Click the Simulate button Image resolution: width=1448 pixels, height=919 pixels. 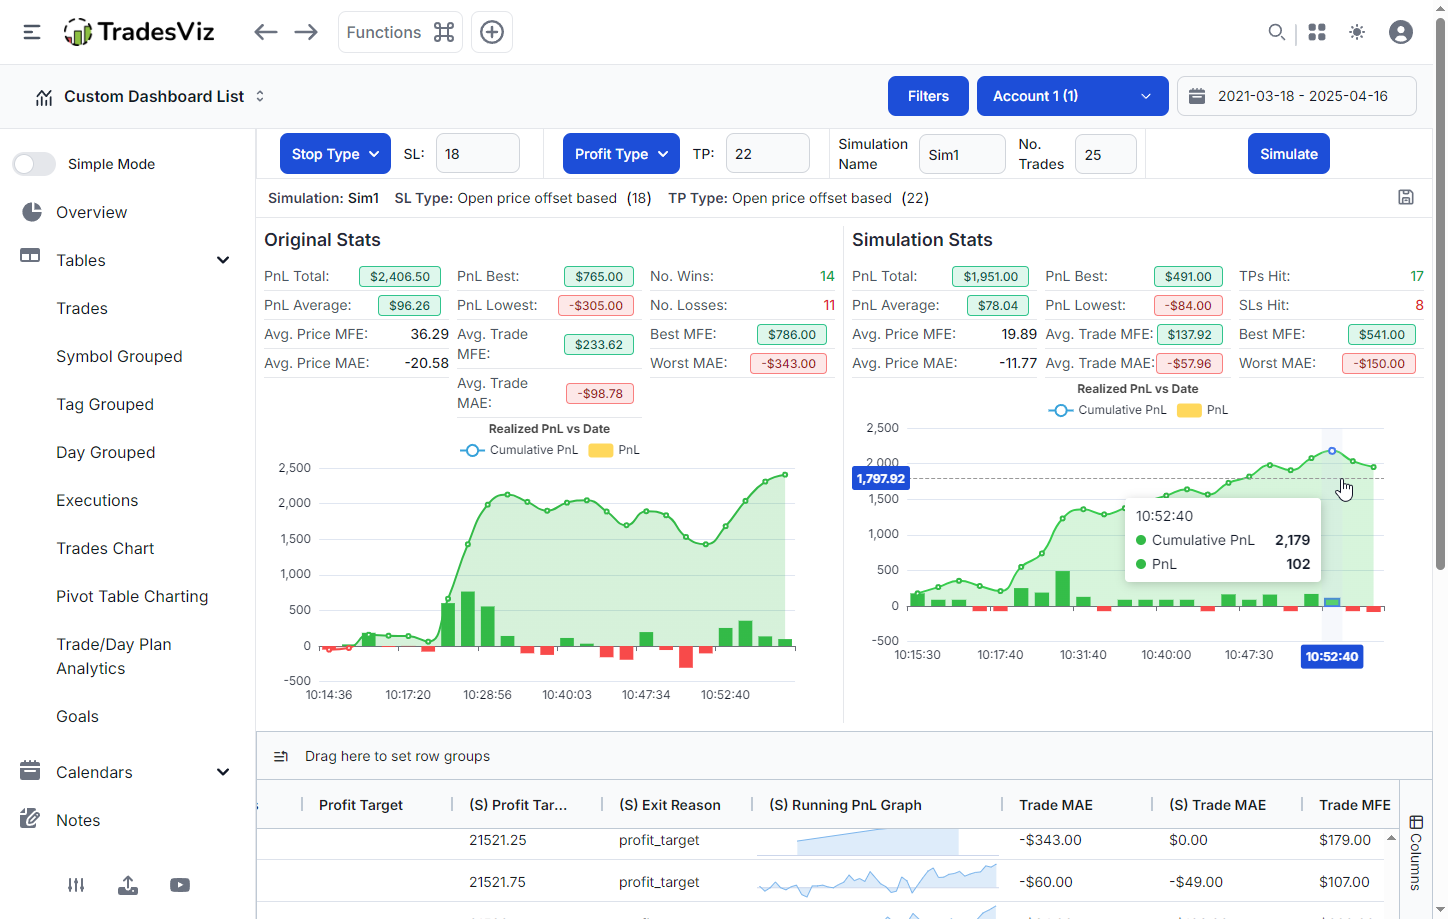[x=1288, y=153]
